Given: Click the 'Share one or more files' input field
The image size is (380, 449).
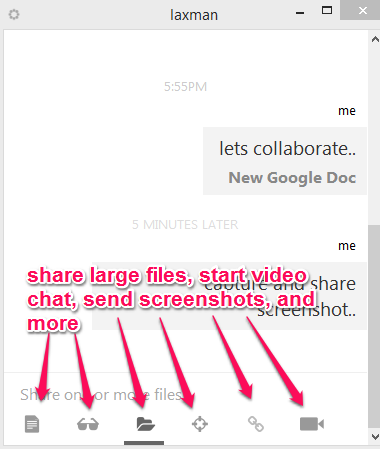Looking at the screenshot, I should tap(185, 395).
